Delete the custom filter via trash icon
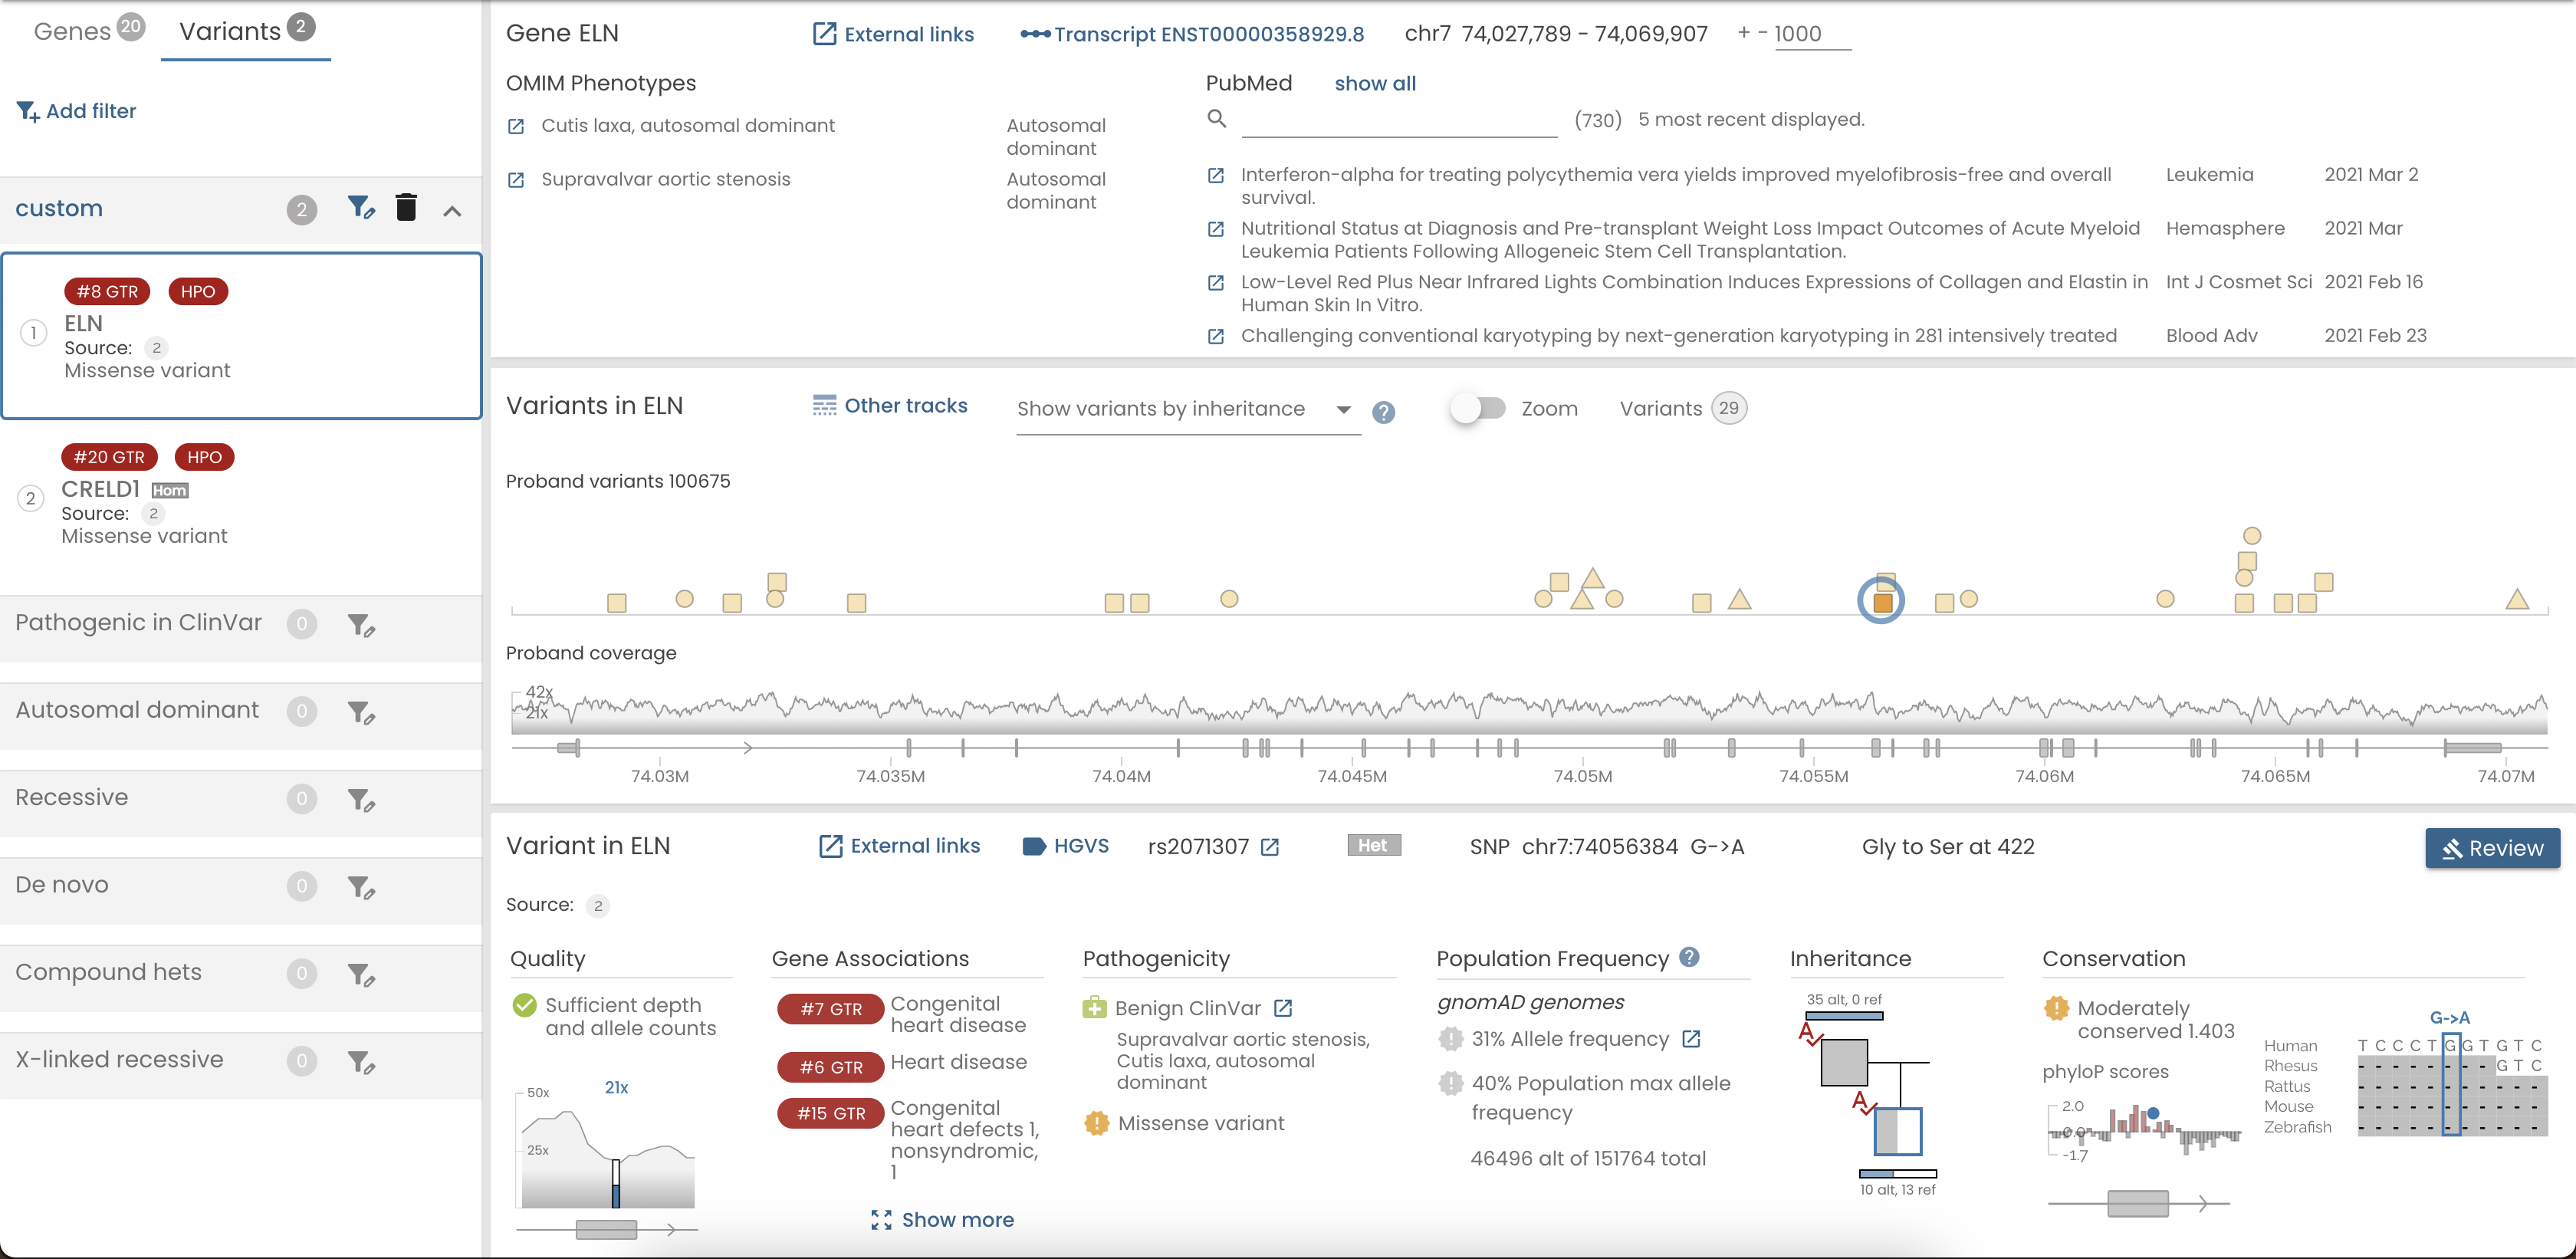2576x1259 pixels. click(405, 208)
